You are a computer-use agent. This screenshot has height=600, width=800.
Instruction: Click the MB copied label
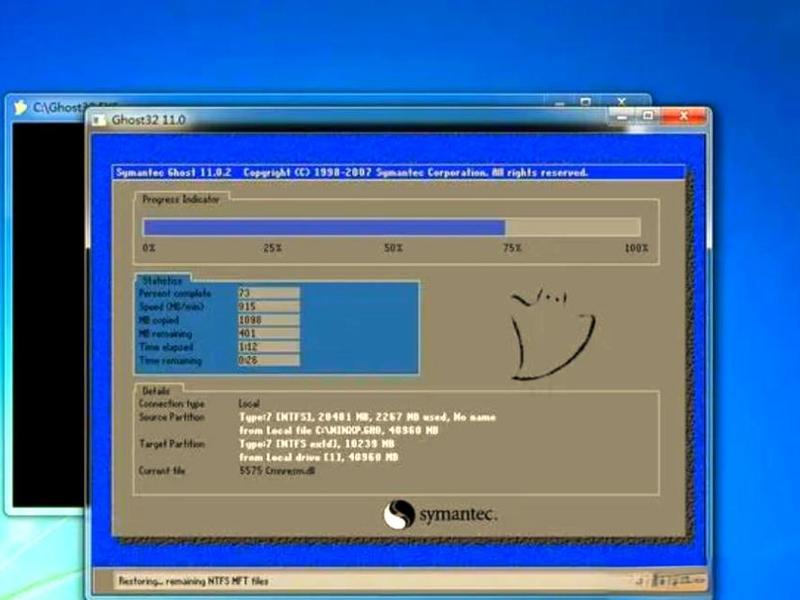pos(159,320)
